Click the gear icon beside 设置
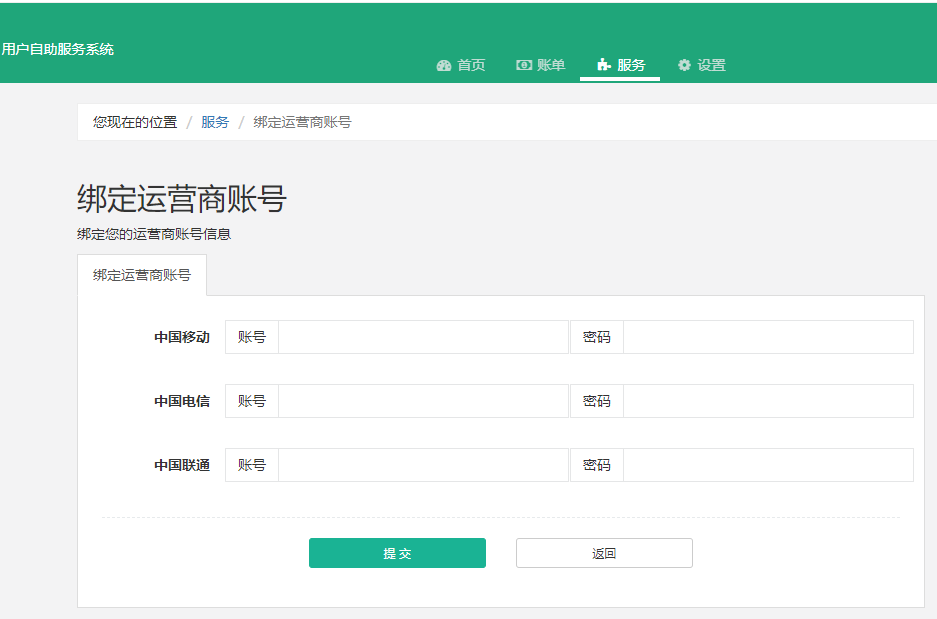 coord(684,65)
